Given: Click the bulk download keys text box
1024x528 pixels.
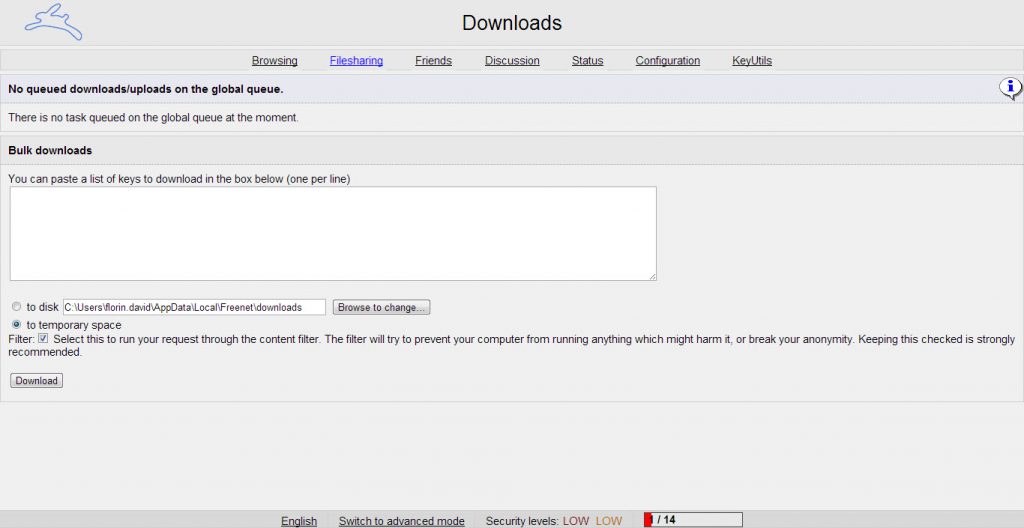Looking at the screenshot, I should 333,234.
